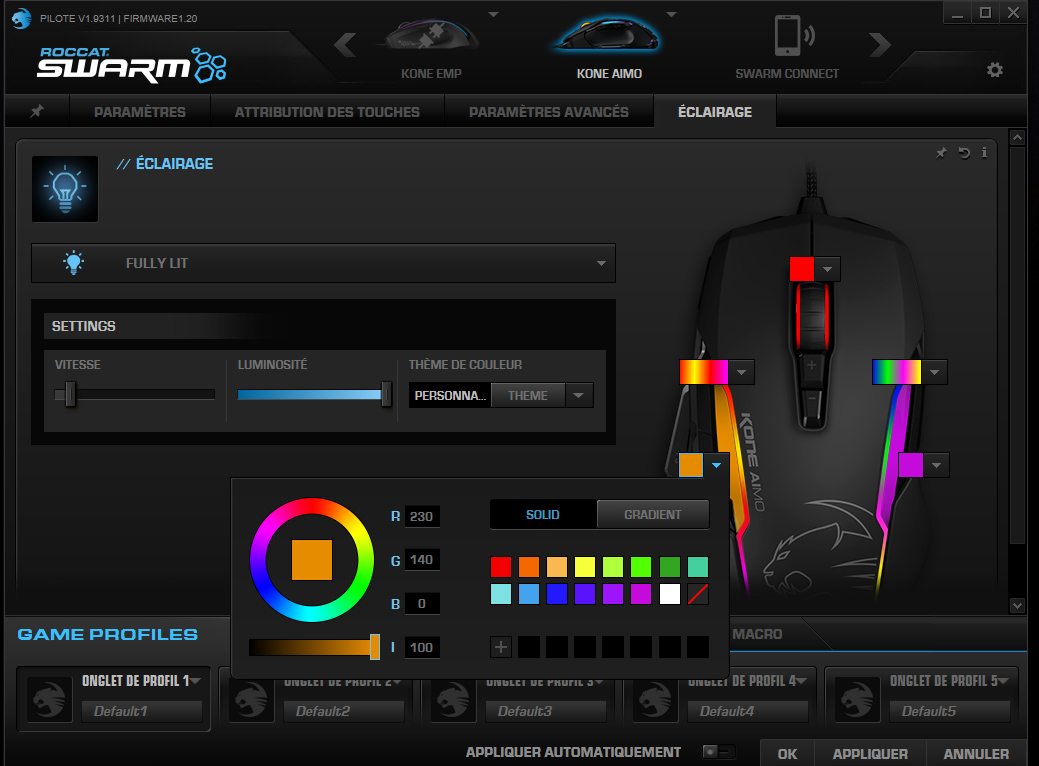Reset Éclairage panel with undo icon
This screenshot has width=1039, height=766.
[x=964, y=153]
